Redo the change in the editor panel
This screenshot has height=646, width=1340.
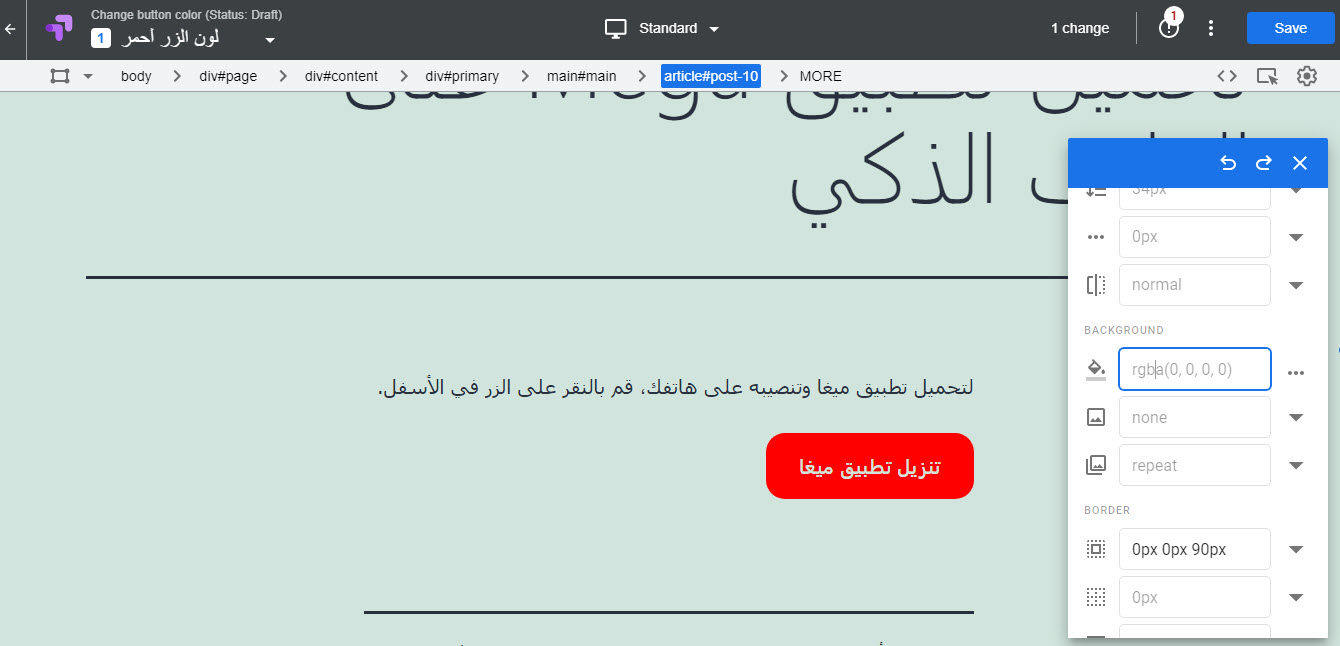point(1264,163)
